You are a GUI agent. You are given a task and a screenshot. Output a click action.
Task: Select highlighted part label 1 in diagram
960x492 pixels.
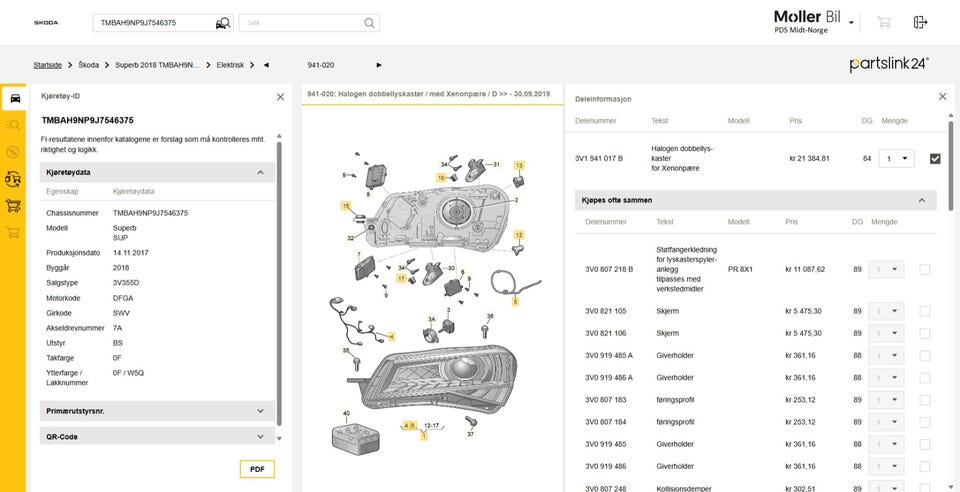pyautogui.click(x=424, y=436)
